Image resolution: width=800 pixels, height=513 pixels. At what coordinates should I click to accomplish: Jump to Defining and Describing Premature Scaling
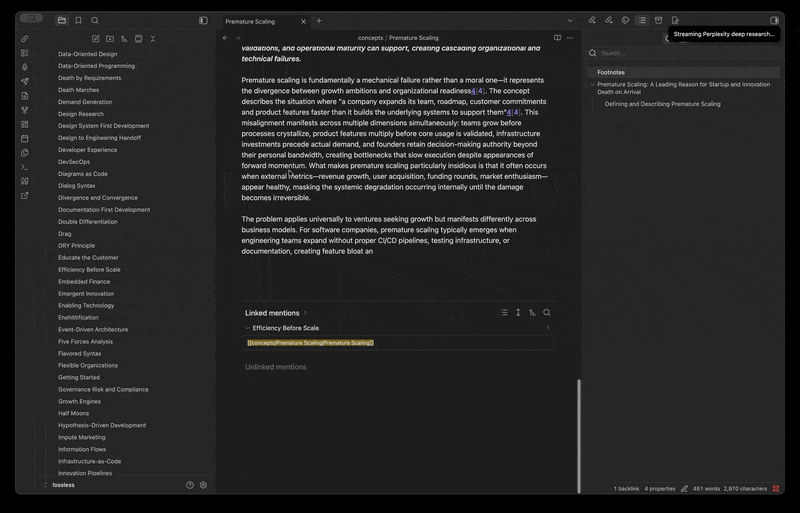pyautogui.click(x=662, y=104)
